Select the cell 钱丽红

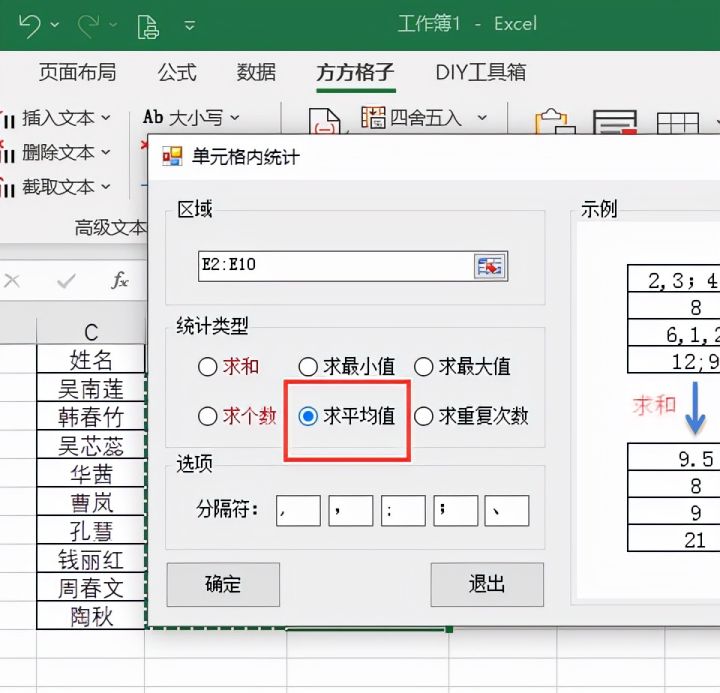pyautogui.click(x=91, y=558)
